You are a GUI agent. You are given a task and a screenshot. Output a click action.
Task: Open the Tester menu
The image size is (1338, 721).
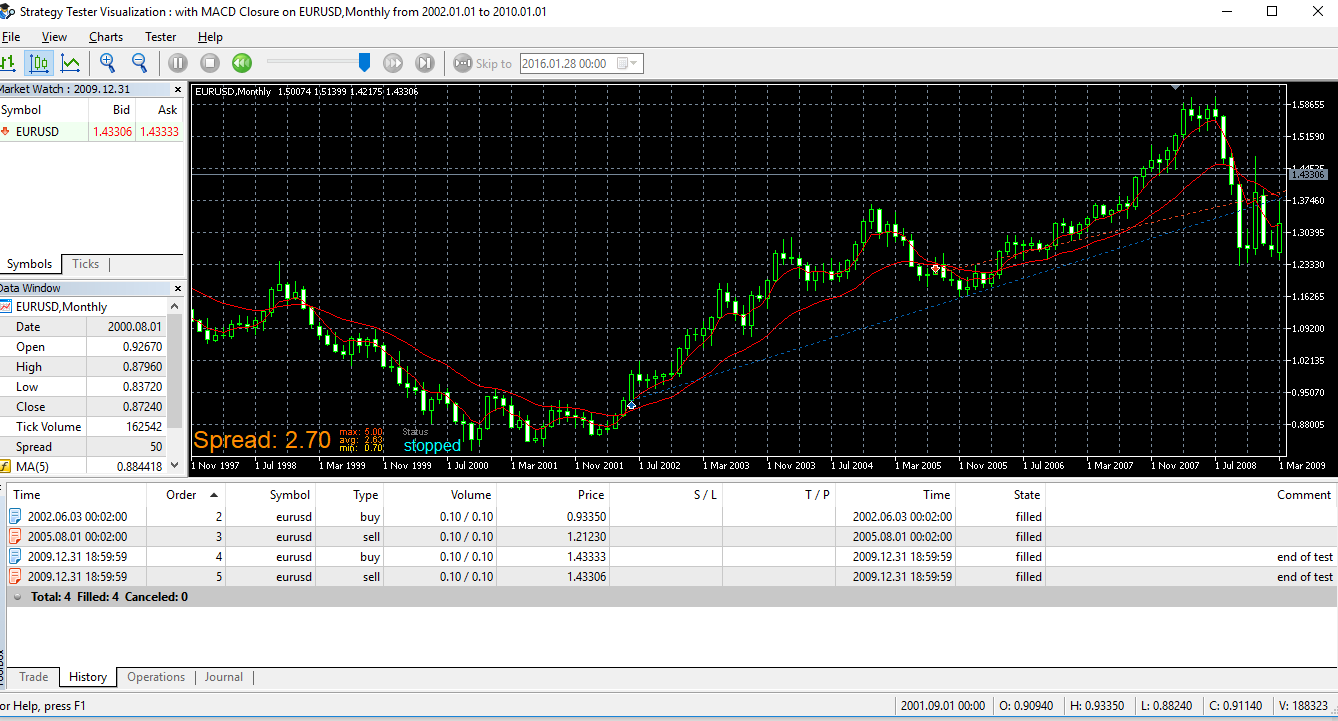(x=160, y=37)
